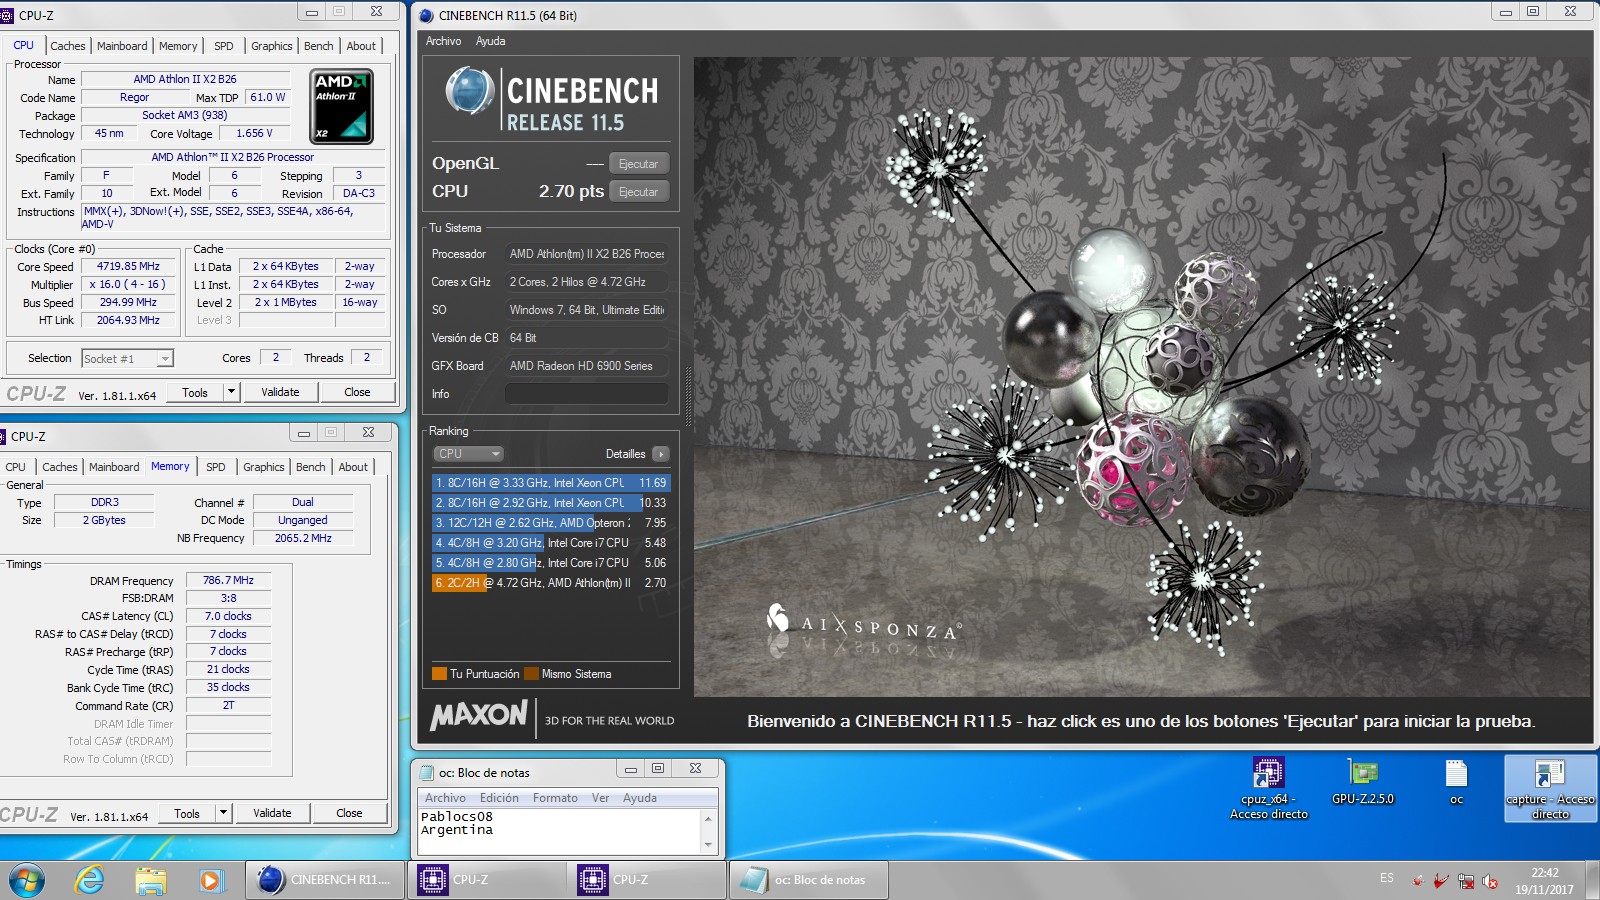Click the Cinebench globe logo icon
This screenshot has height=900, width=1600.
coord(469,90)
